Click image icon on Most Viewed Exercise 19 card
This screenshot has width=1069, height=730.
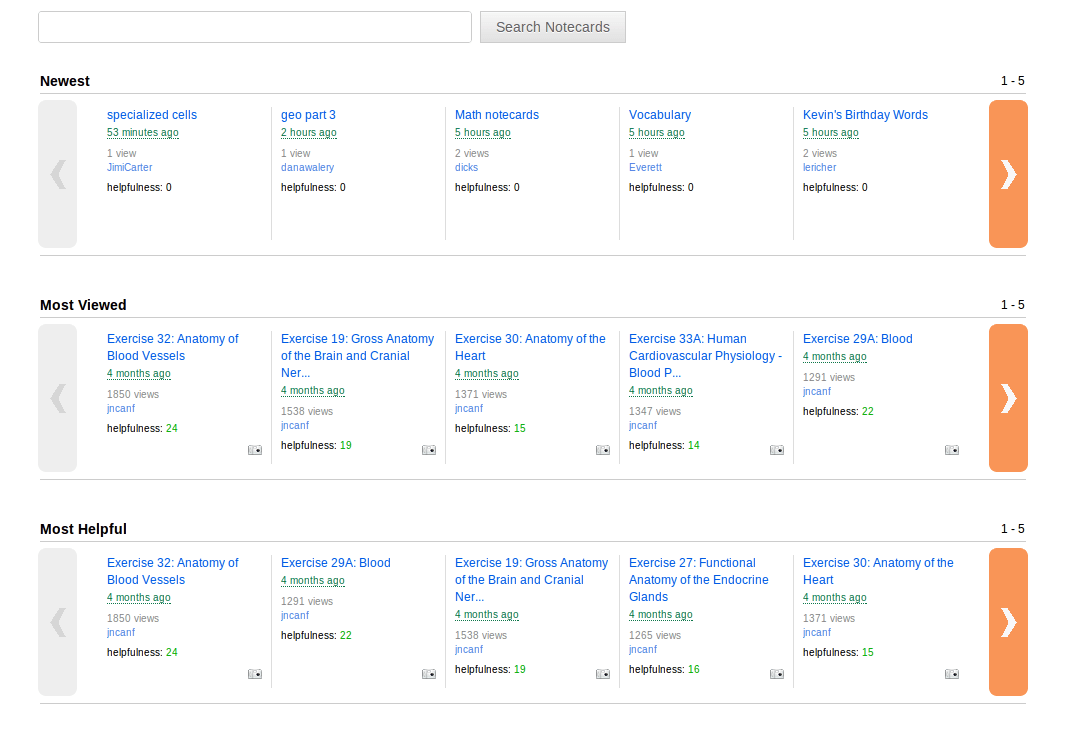point(429,450)
